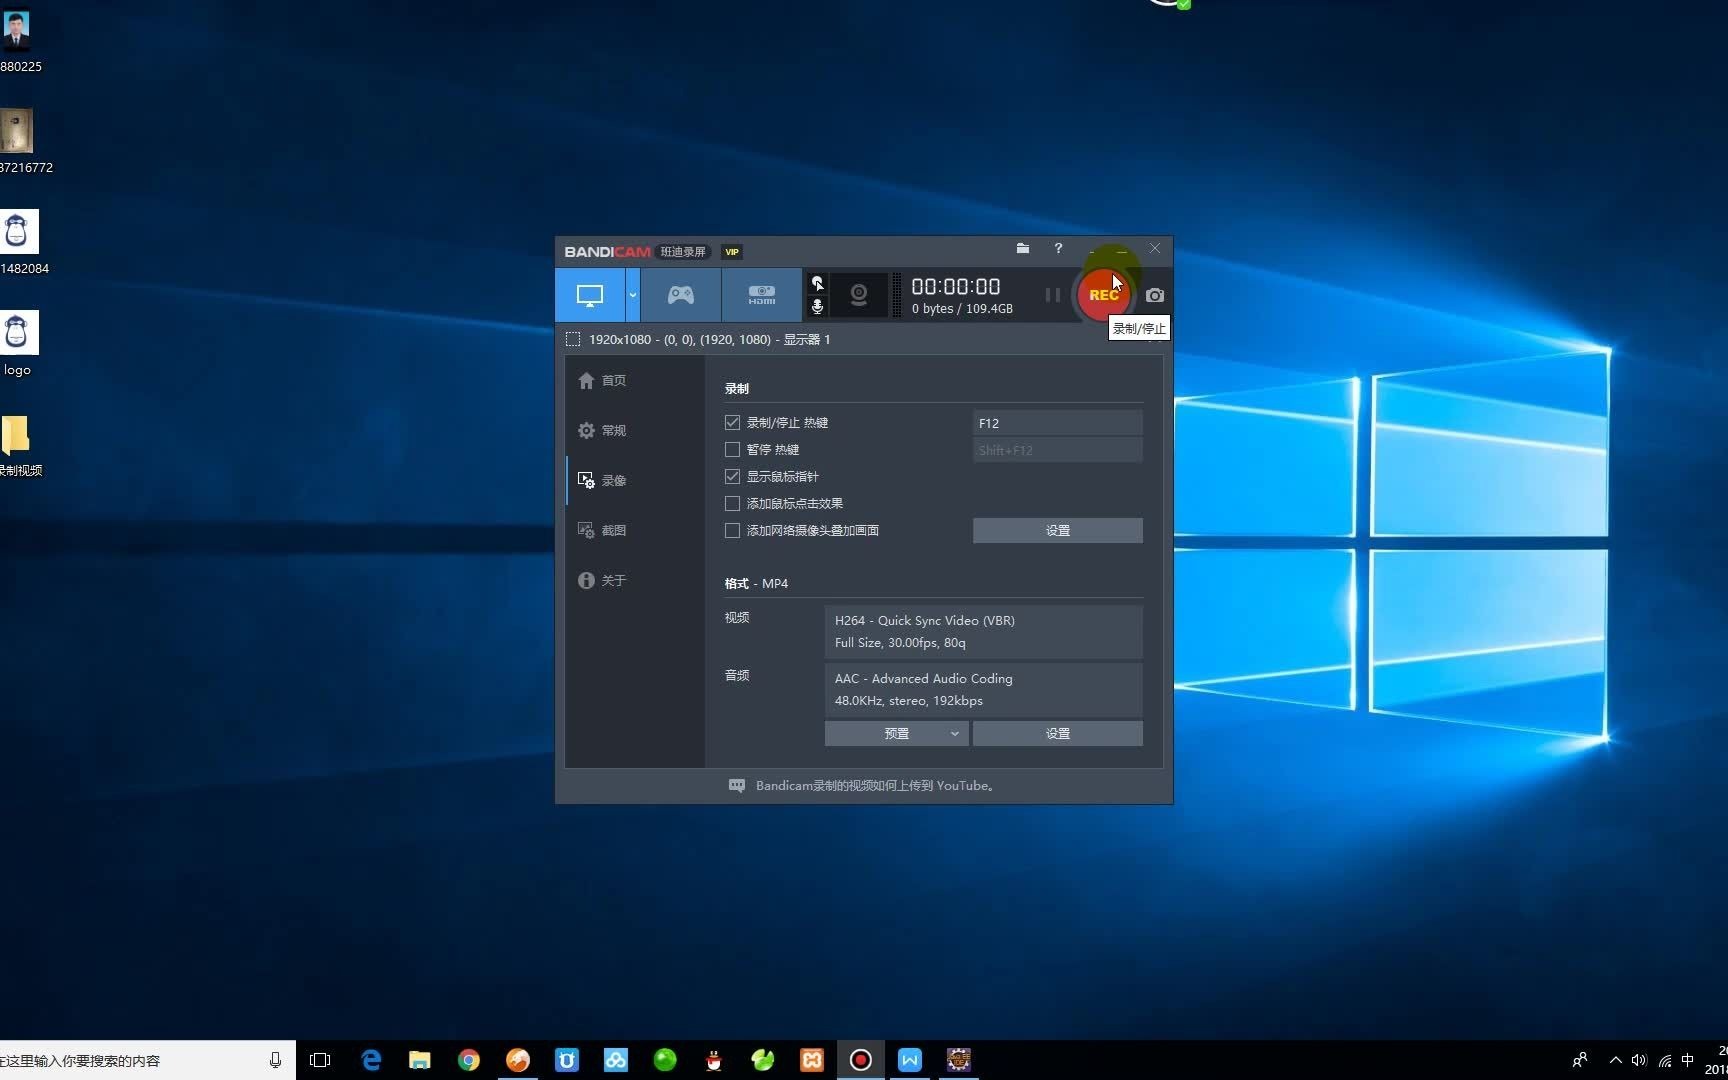Enable 添加网络摄像头叠加画面 checkbox

[x=732, y=530]
